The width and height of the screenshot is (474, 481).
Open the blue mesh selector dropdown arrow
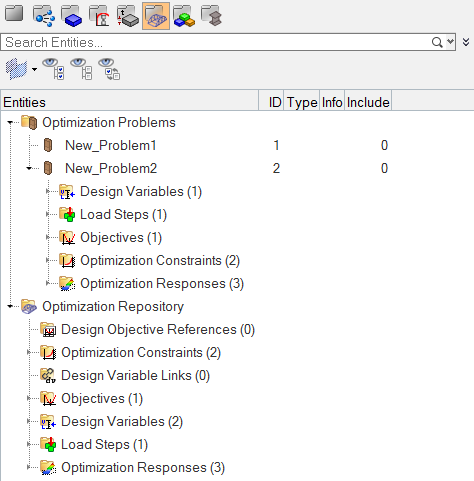tap(34, 69)
